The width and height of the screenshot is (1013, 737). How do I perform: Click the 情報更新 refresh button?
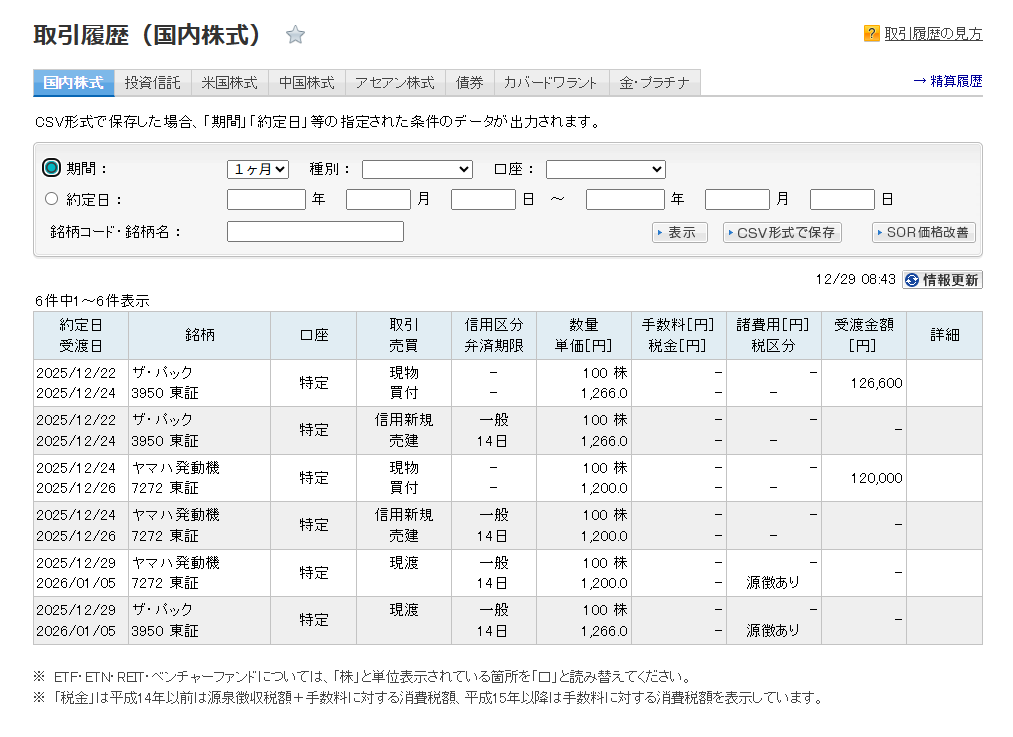942,280
